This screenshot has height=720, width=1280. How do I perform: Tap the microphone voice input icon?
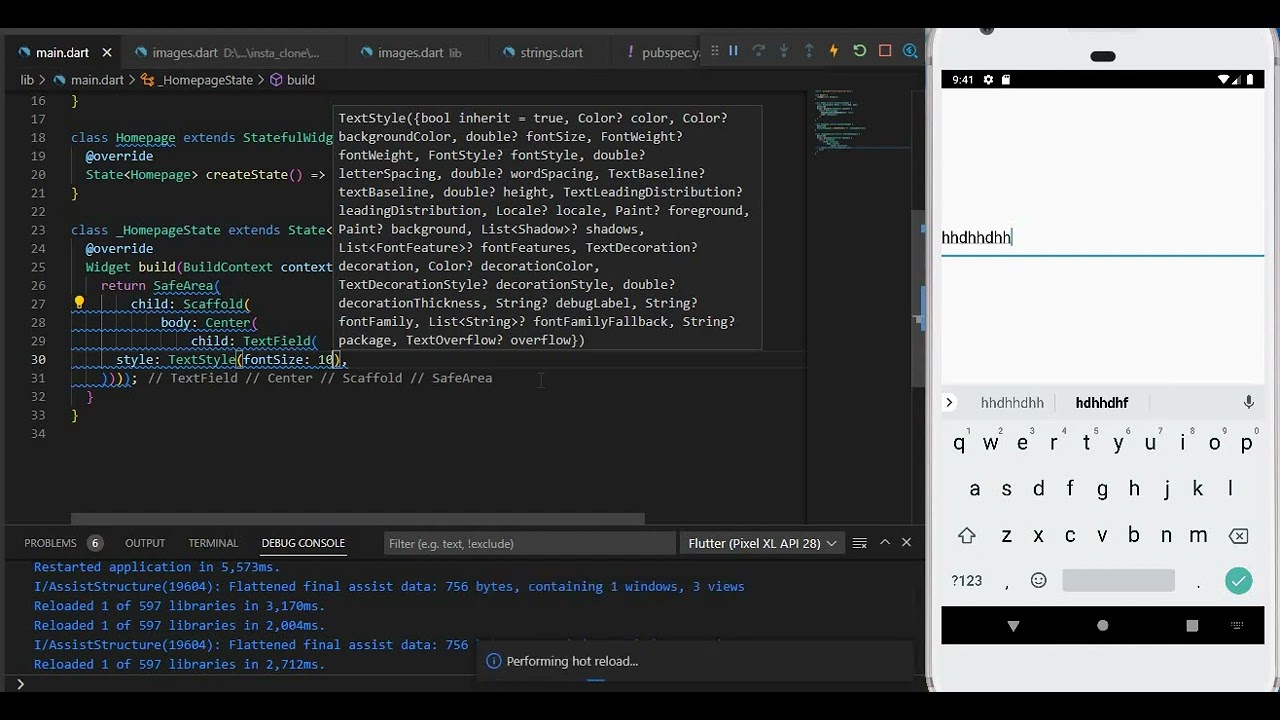point(1248,402)
